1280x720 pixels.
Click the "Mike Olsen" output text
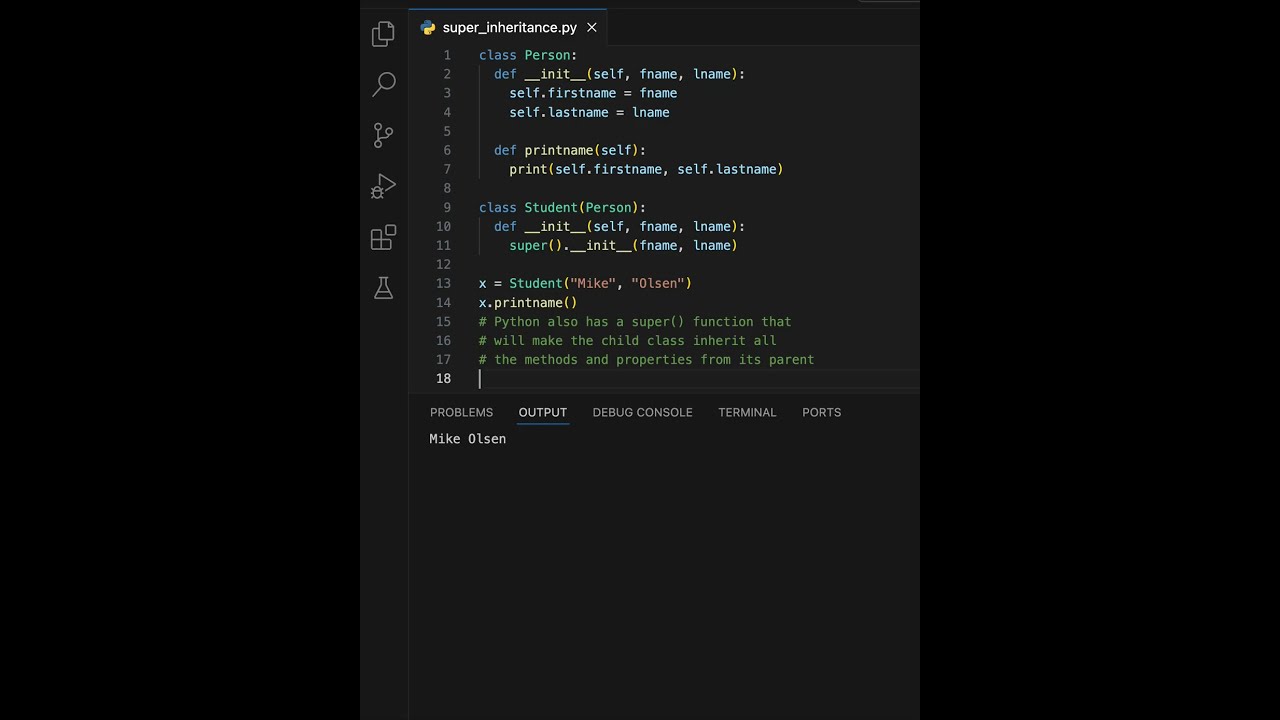(468, 439)
